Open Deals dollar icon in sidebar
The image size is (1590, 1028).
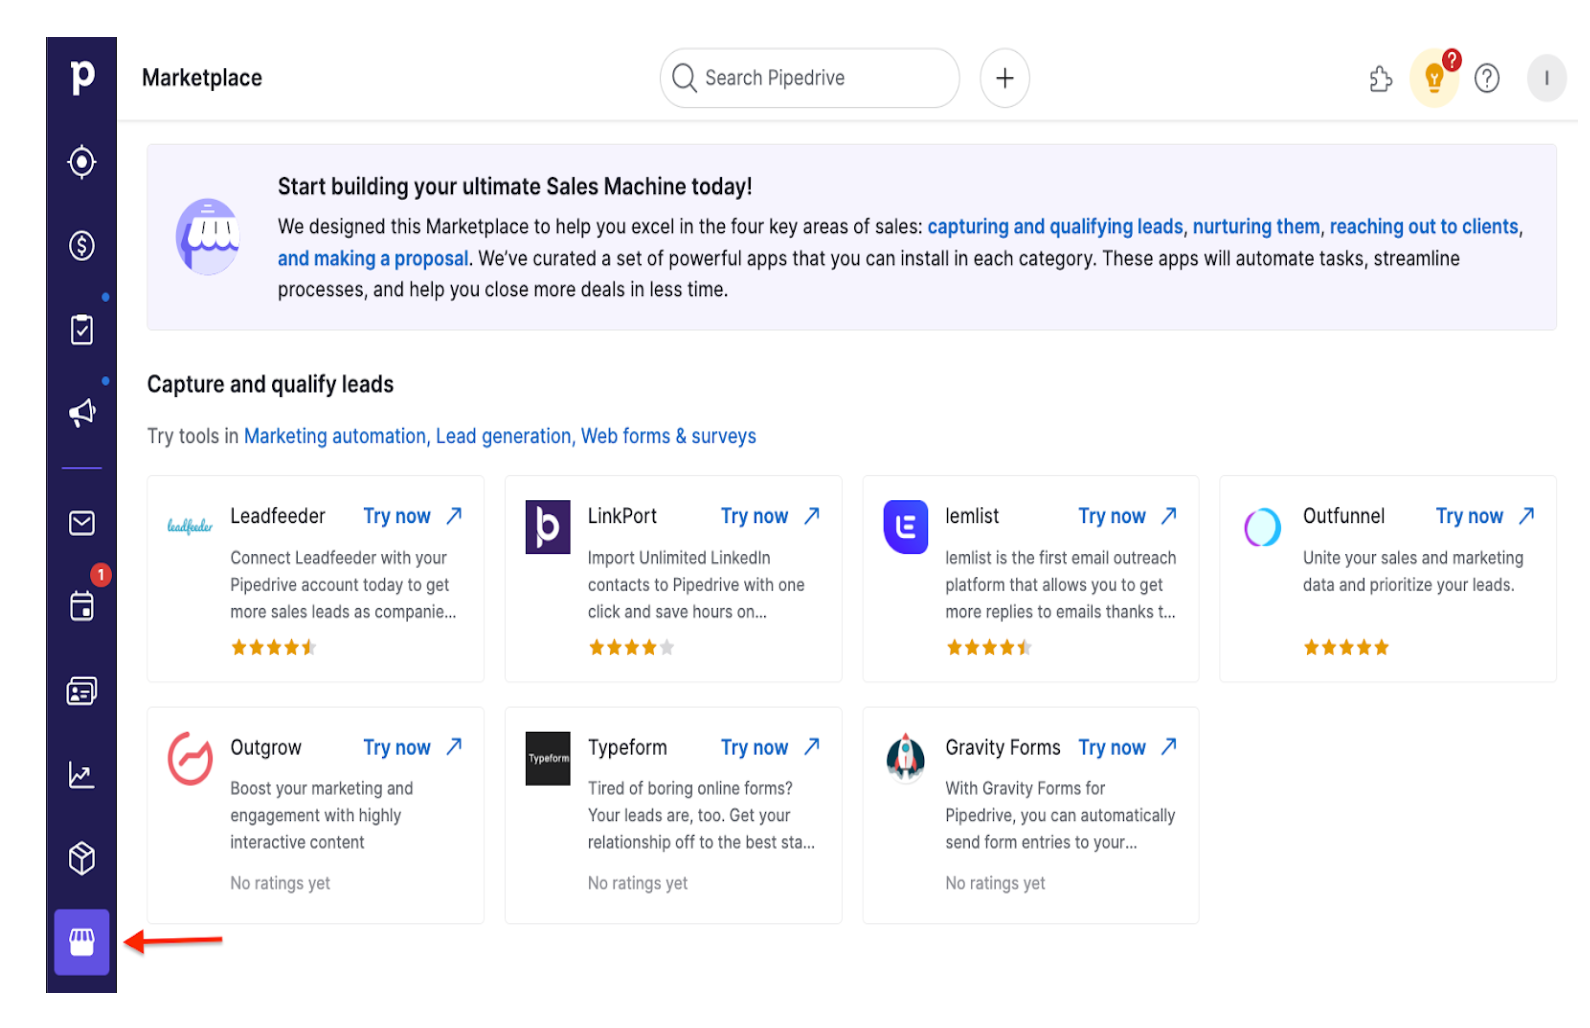click(x=82, y=245)
